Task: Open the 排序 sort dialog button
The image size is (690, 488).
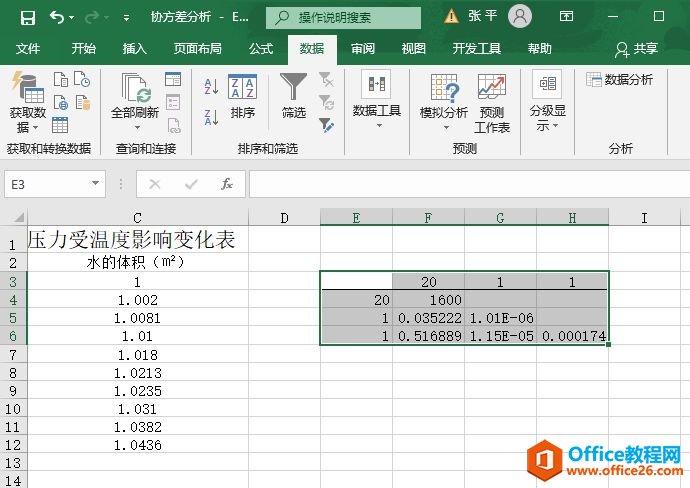Action: coord(242,97)
